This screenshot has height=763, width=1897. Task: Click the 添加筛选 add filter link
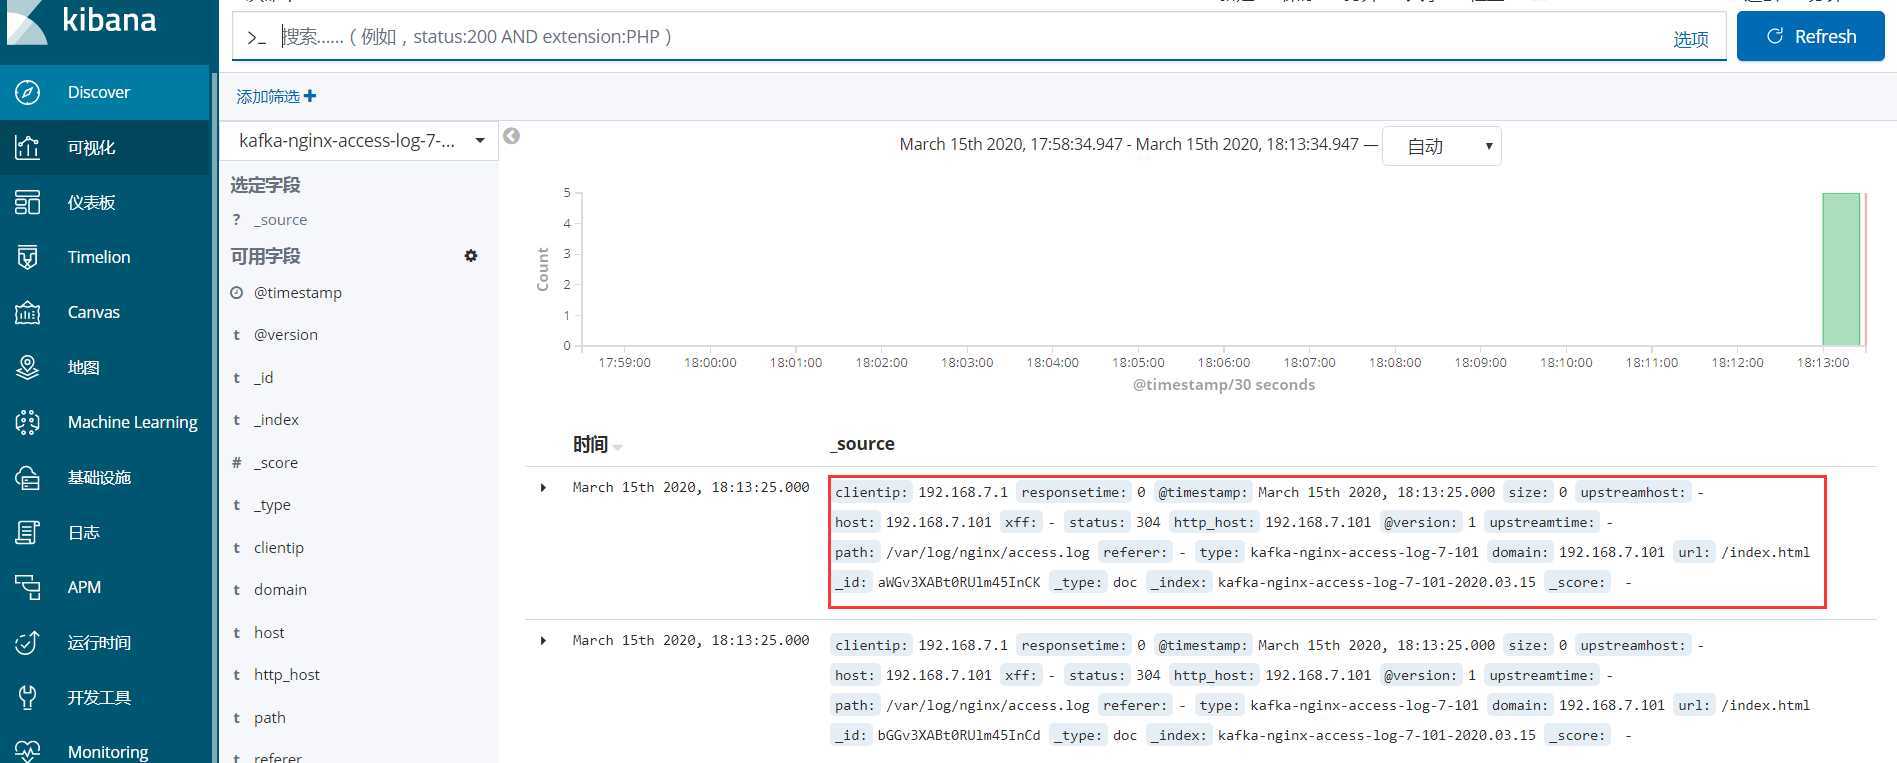(x=276, y=96)
